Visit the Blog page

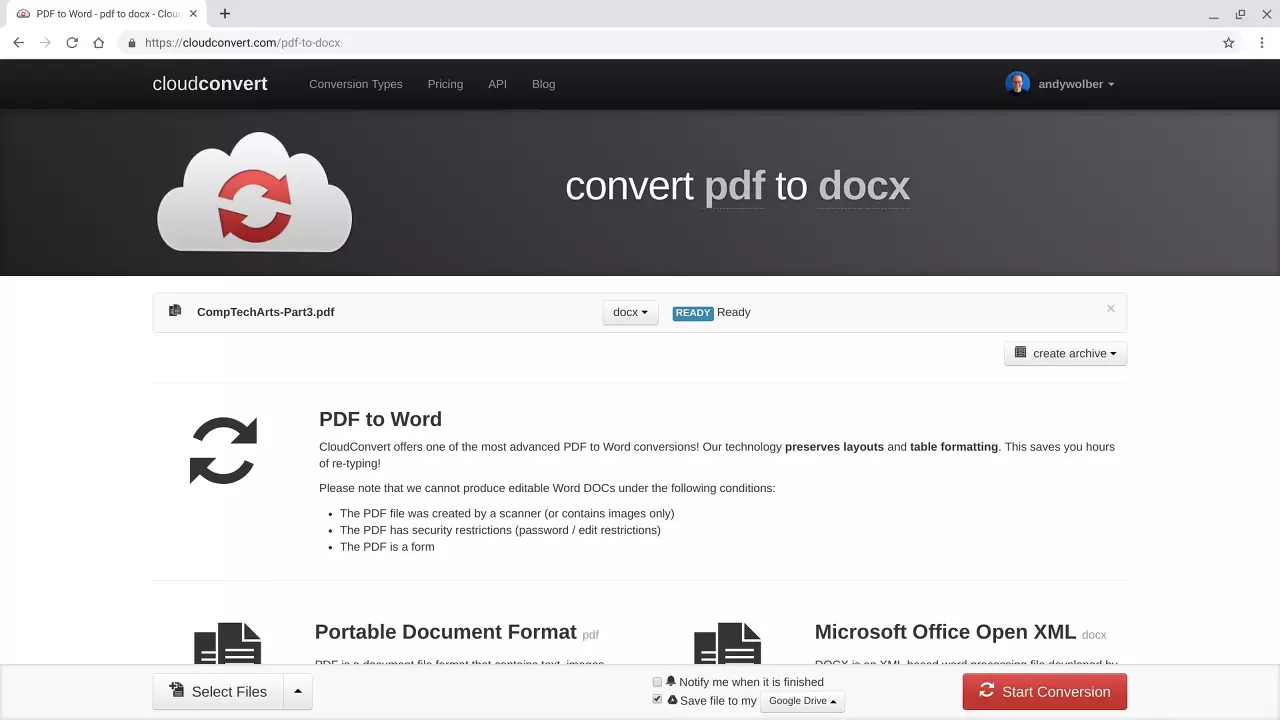pyautogui.click(x=543, y=84)
